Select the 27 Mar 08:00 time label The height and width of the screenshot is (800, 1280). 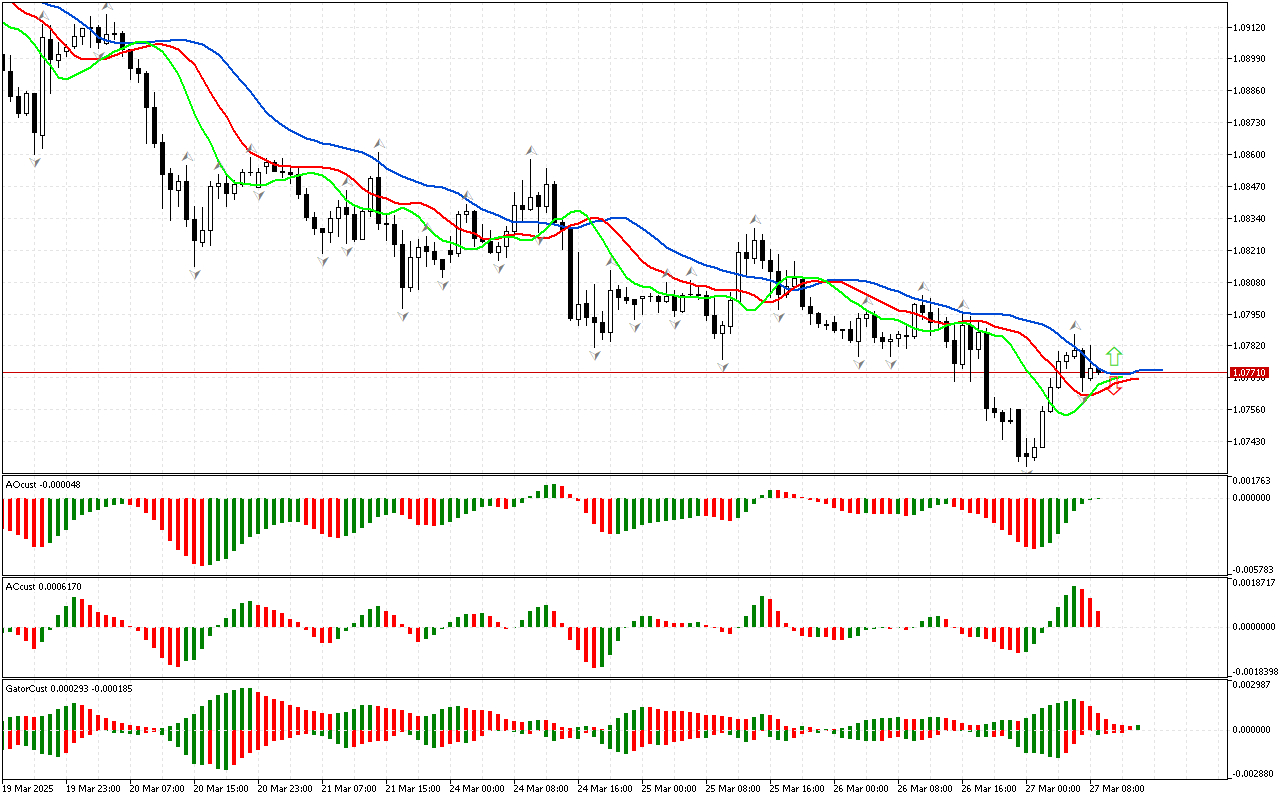(1118, 788)
